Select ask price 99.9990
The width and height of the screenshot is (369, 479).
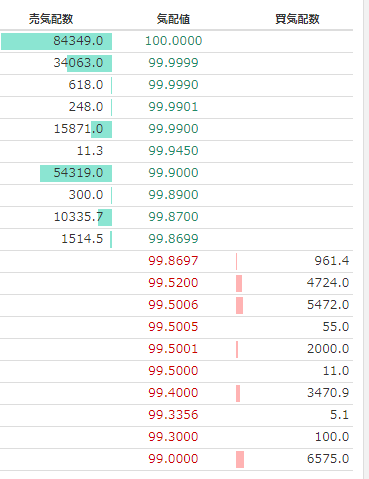174,85
